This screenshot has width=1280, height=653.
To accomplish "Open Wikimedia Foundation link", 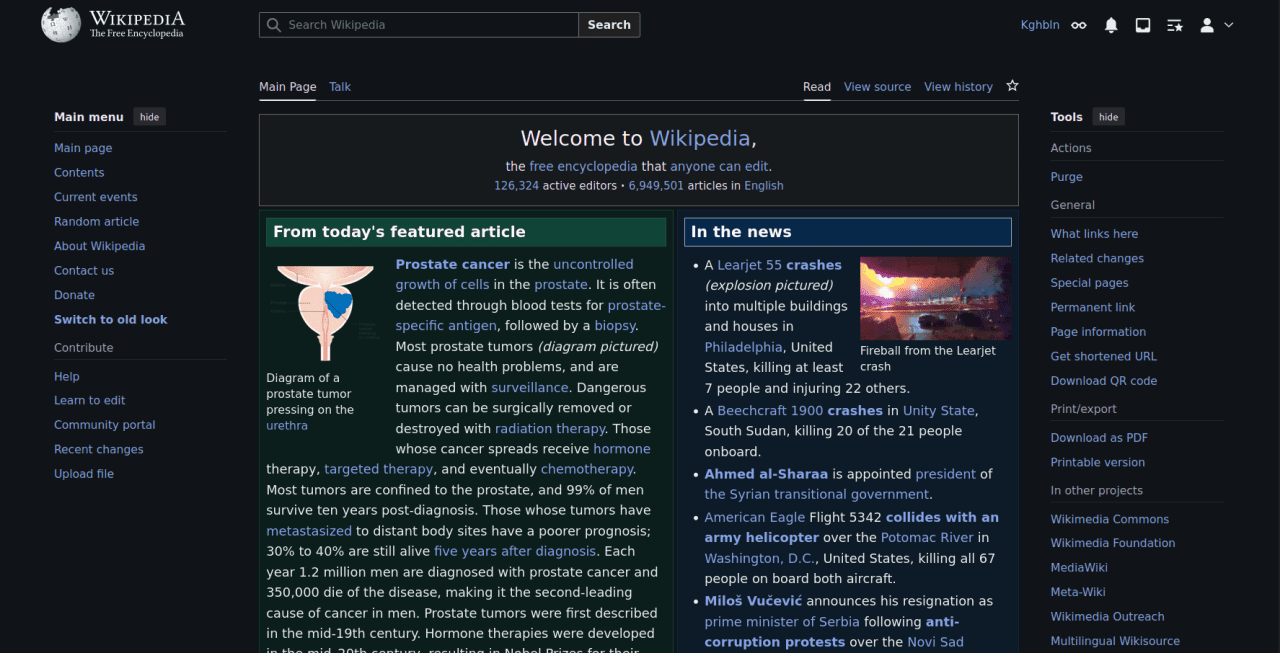I will click(1113, 543).
